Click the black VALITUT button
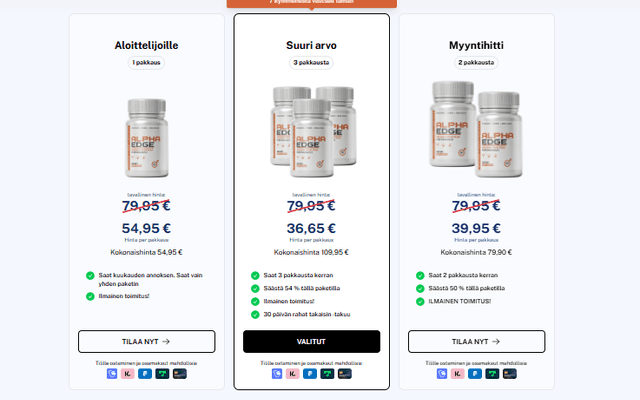 pos(311,342)
